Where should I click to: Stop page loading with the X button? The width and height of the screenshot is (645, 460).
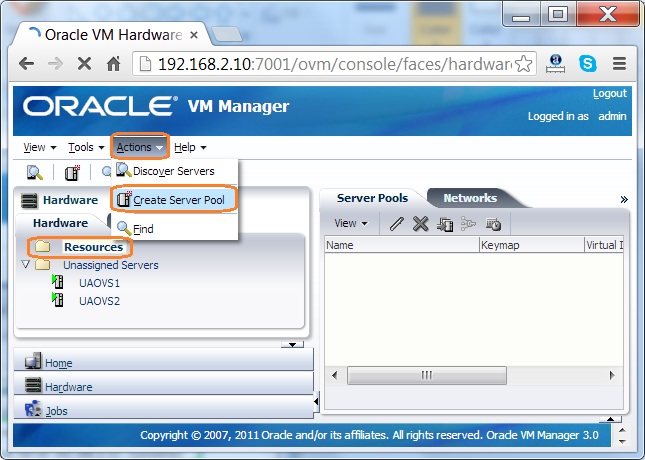tap(84, 63)
